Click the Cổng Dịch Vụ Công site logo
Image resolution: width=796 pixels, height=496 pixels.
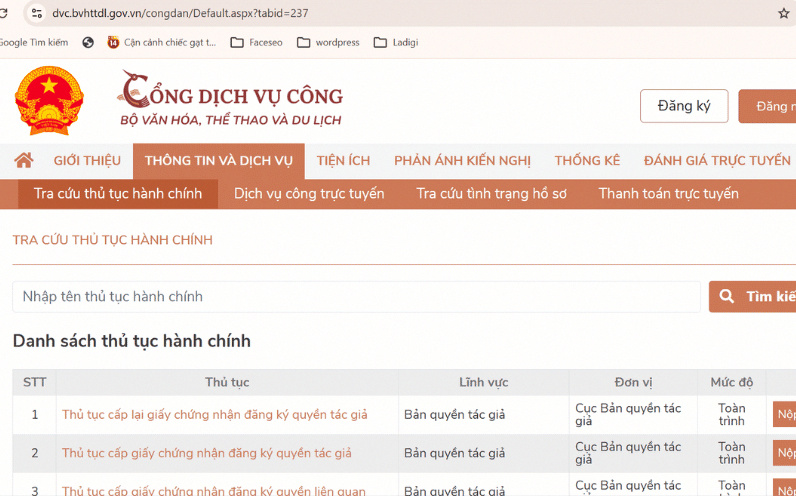[230, 99]
